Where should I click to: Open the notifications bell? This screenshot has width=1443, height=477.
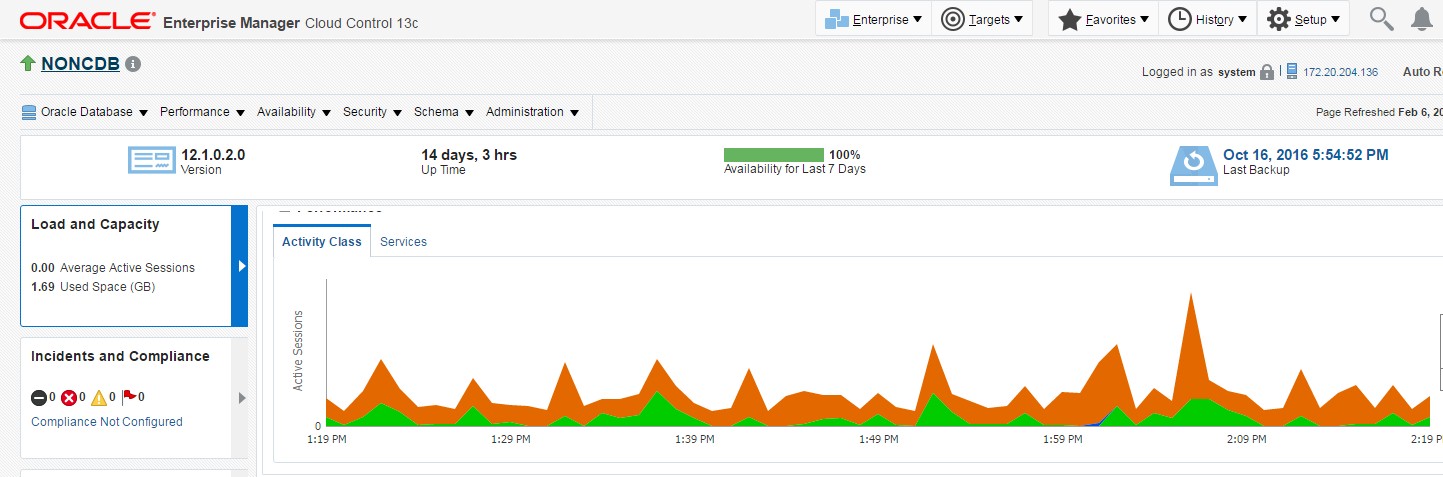1421,19
